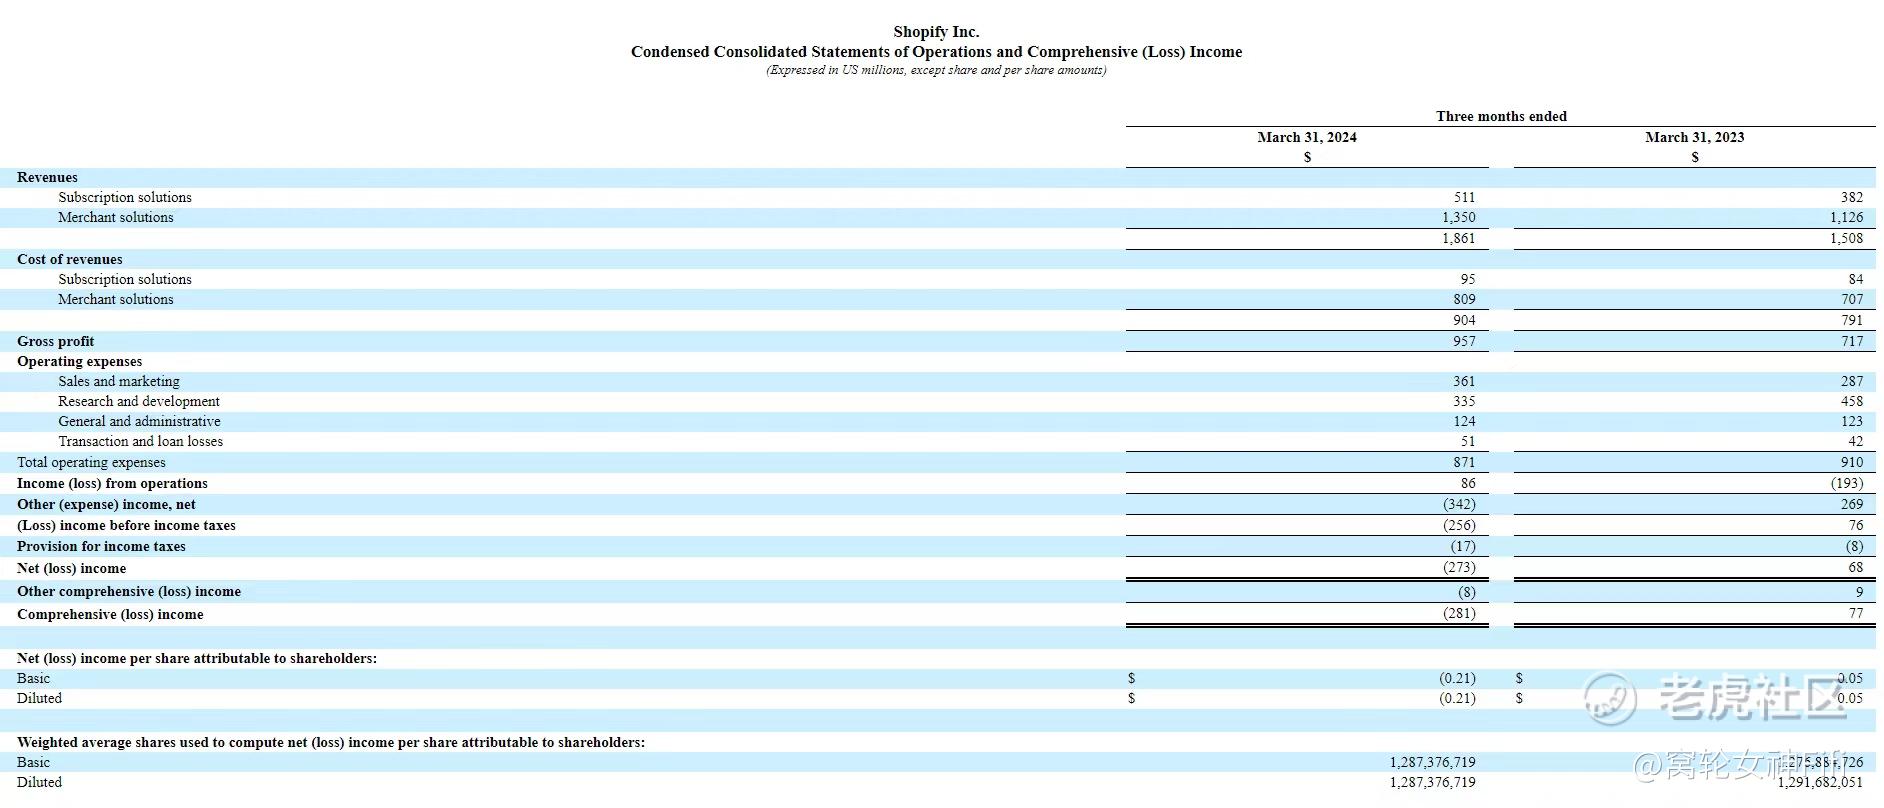
Task: Click the "Operating expenses" section label
Action: (x=80, y=361)
